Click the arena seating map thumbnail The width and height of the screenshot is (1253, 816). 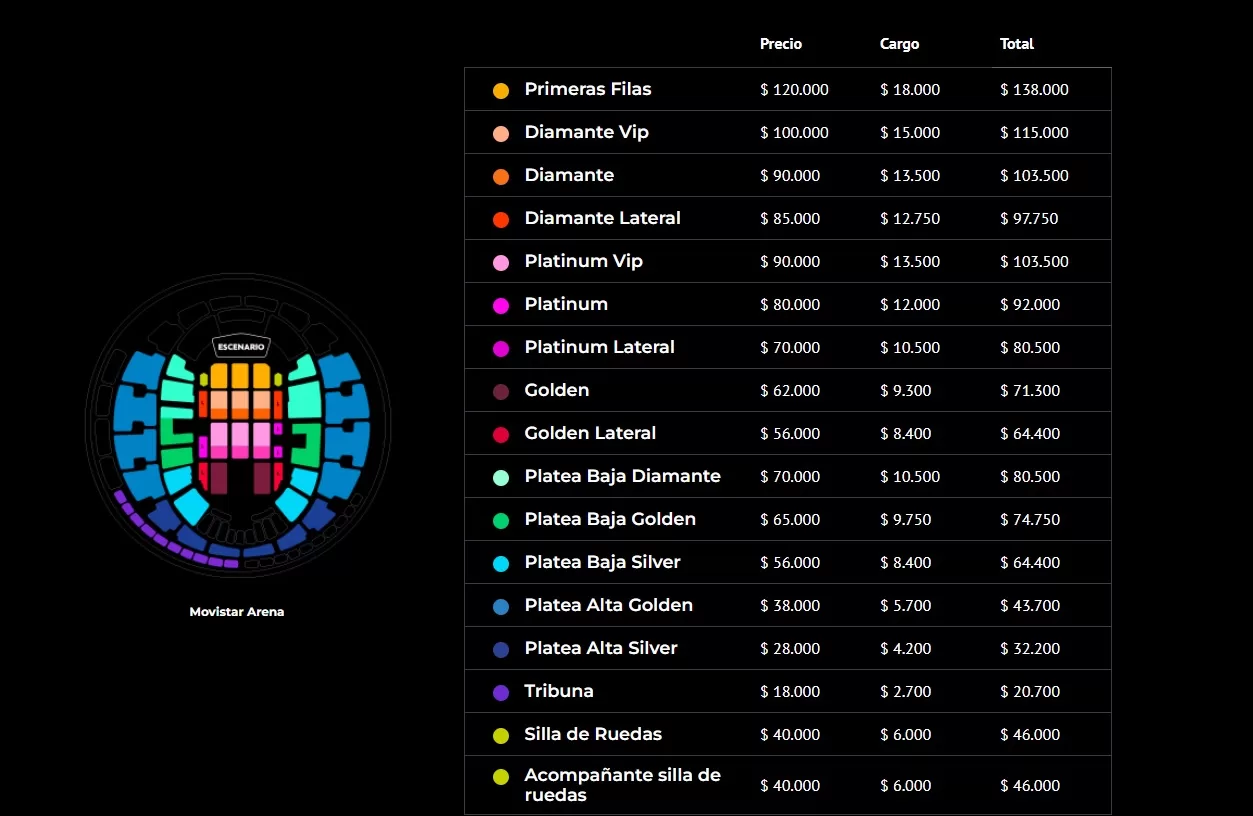pos(238,427)
